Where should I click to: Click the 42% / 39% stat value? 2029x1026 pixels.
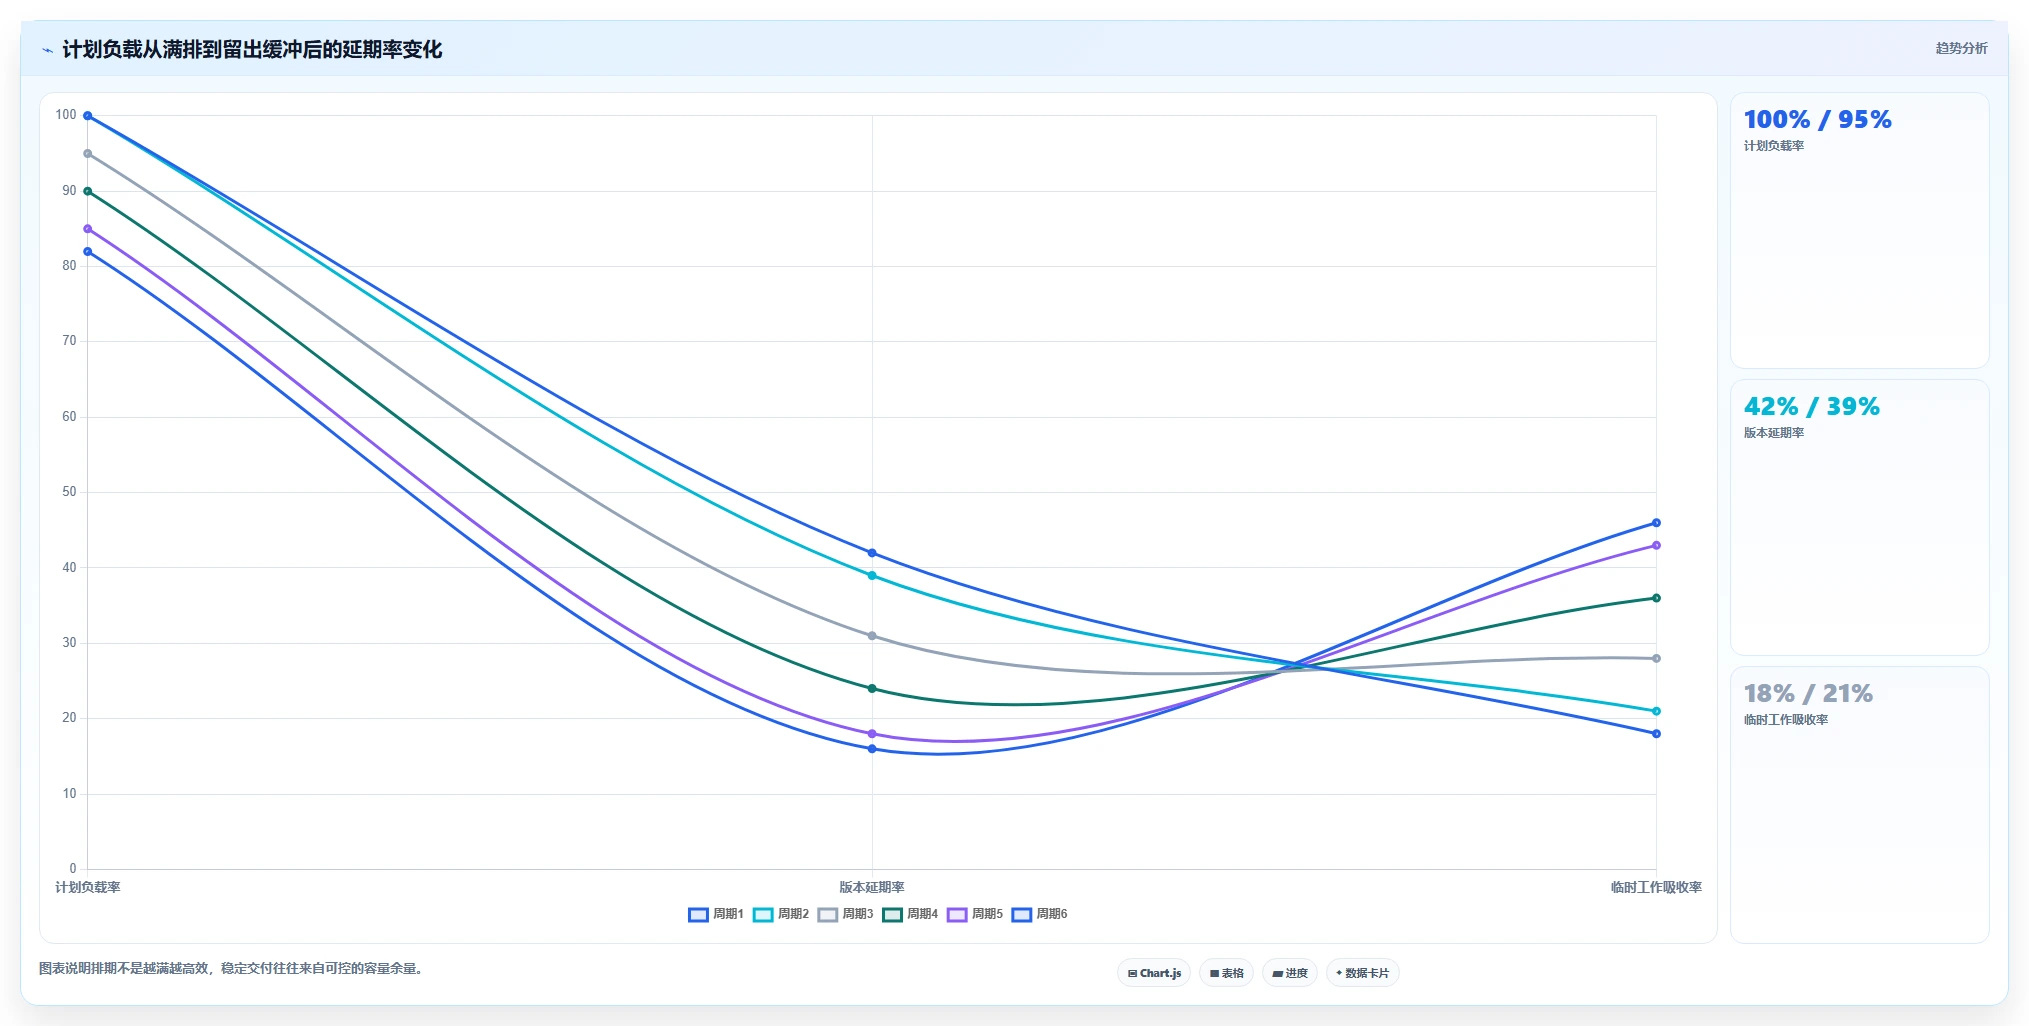tap(1811, 406)
